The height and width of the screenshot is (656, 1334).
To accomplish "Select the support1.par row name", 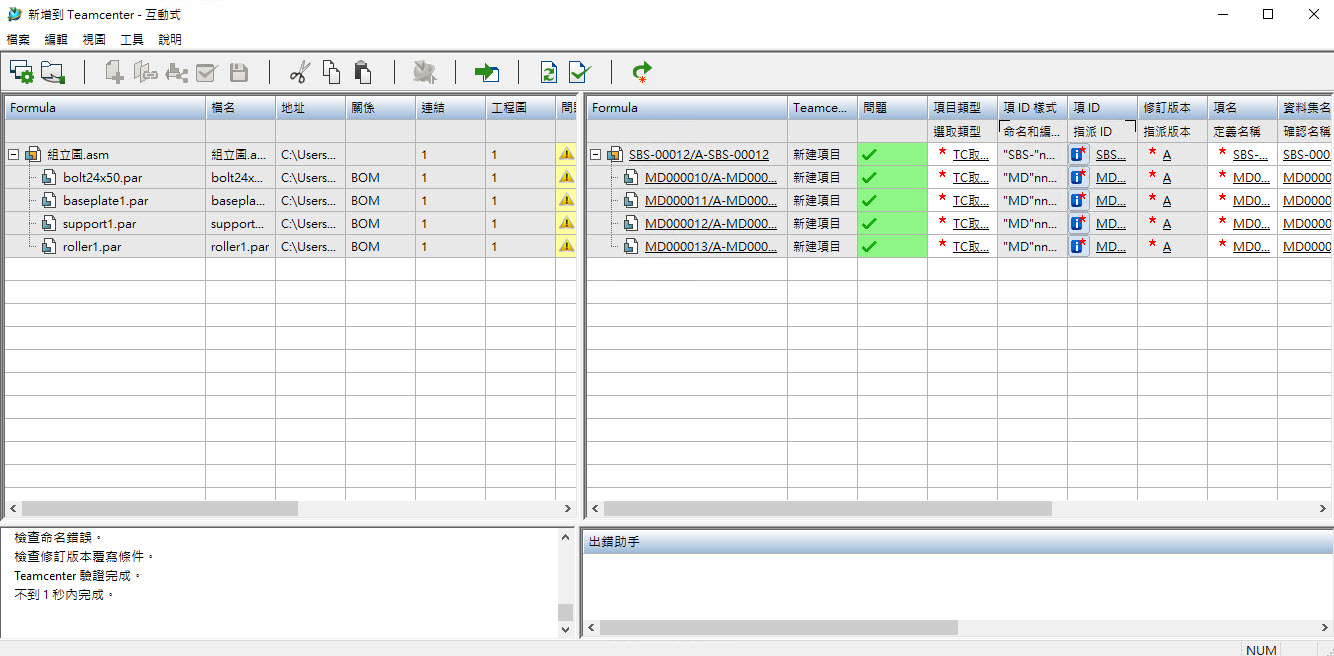I will point(99,224).
